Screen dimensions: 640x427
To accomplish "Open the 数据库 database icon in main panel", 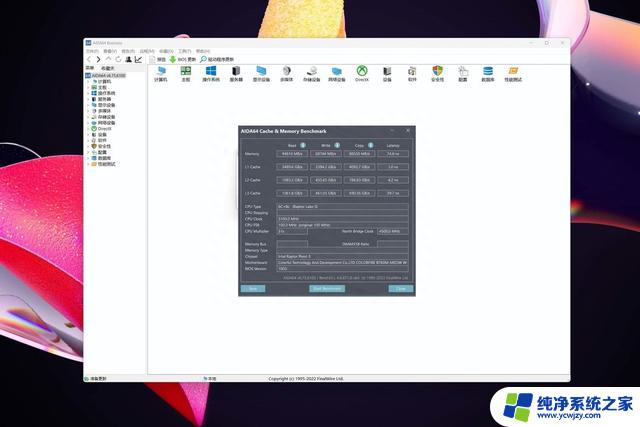I will 488,74.
